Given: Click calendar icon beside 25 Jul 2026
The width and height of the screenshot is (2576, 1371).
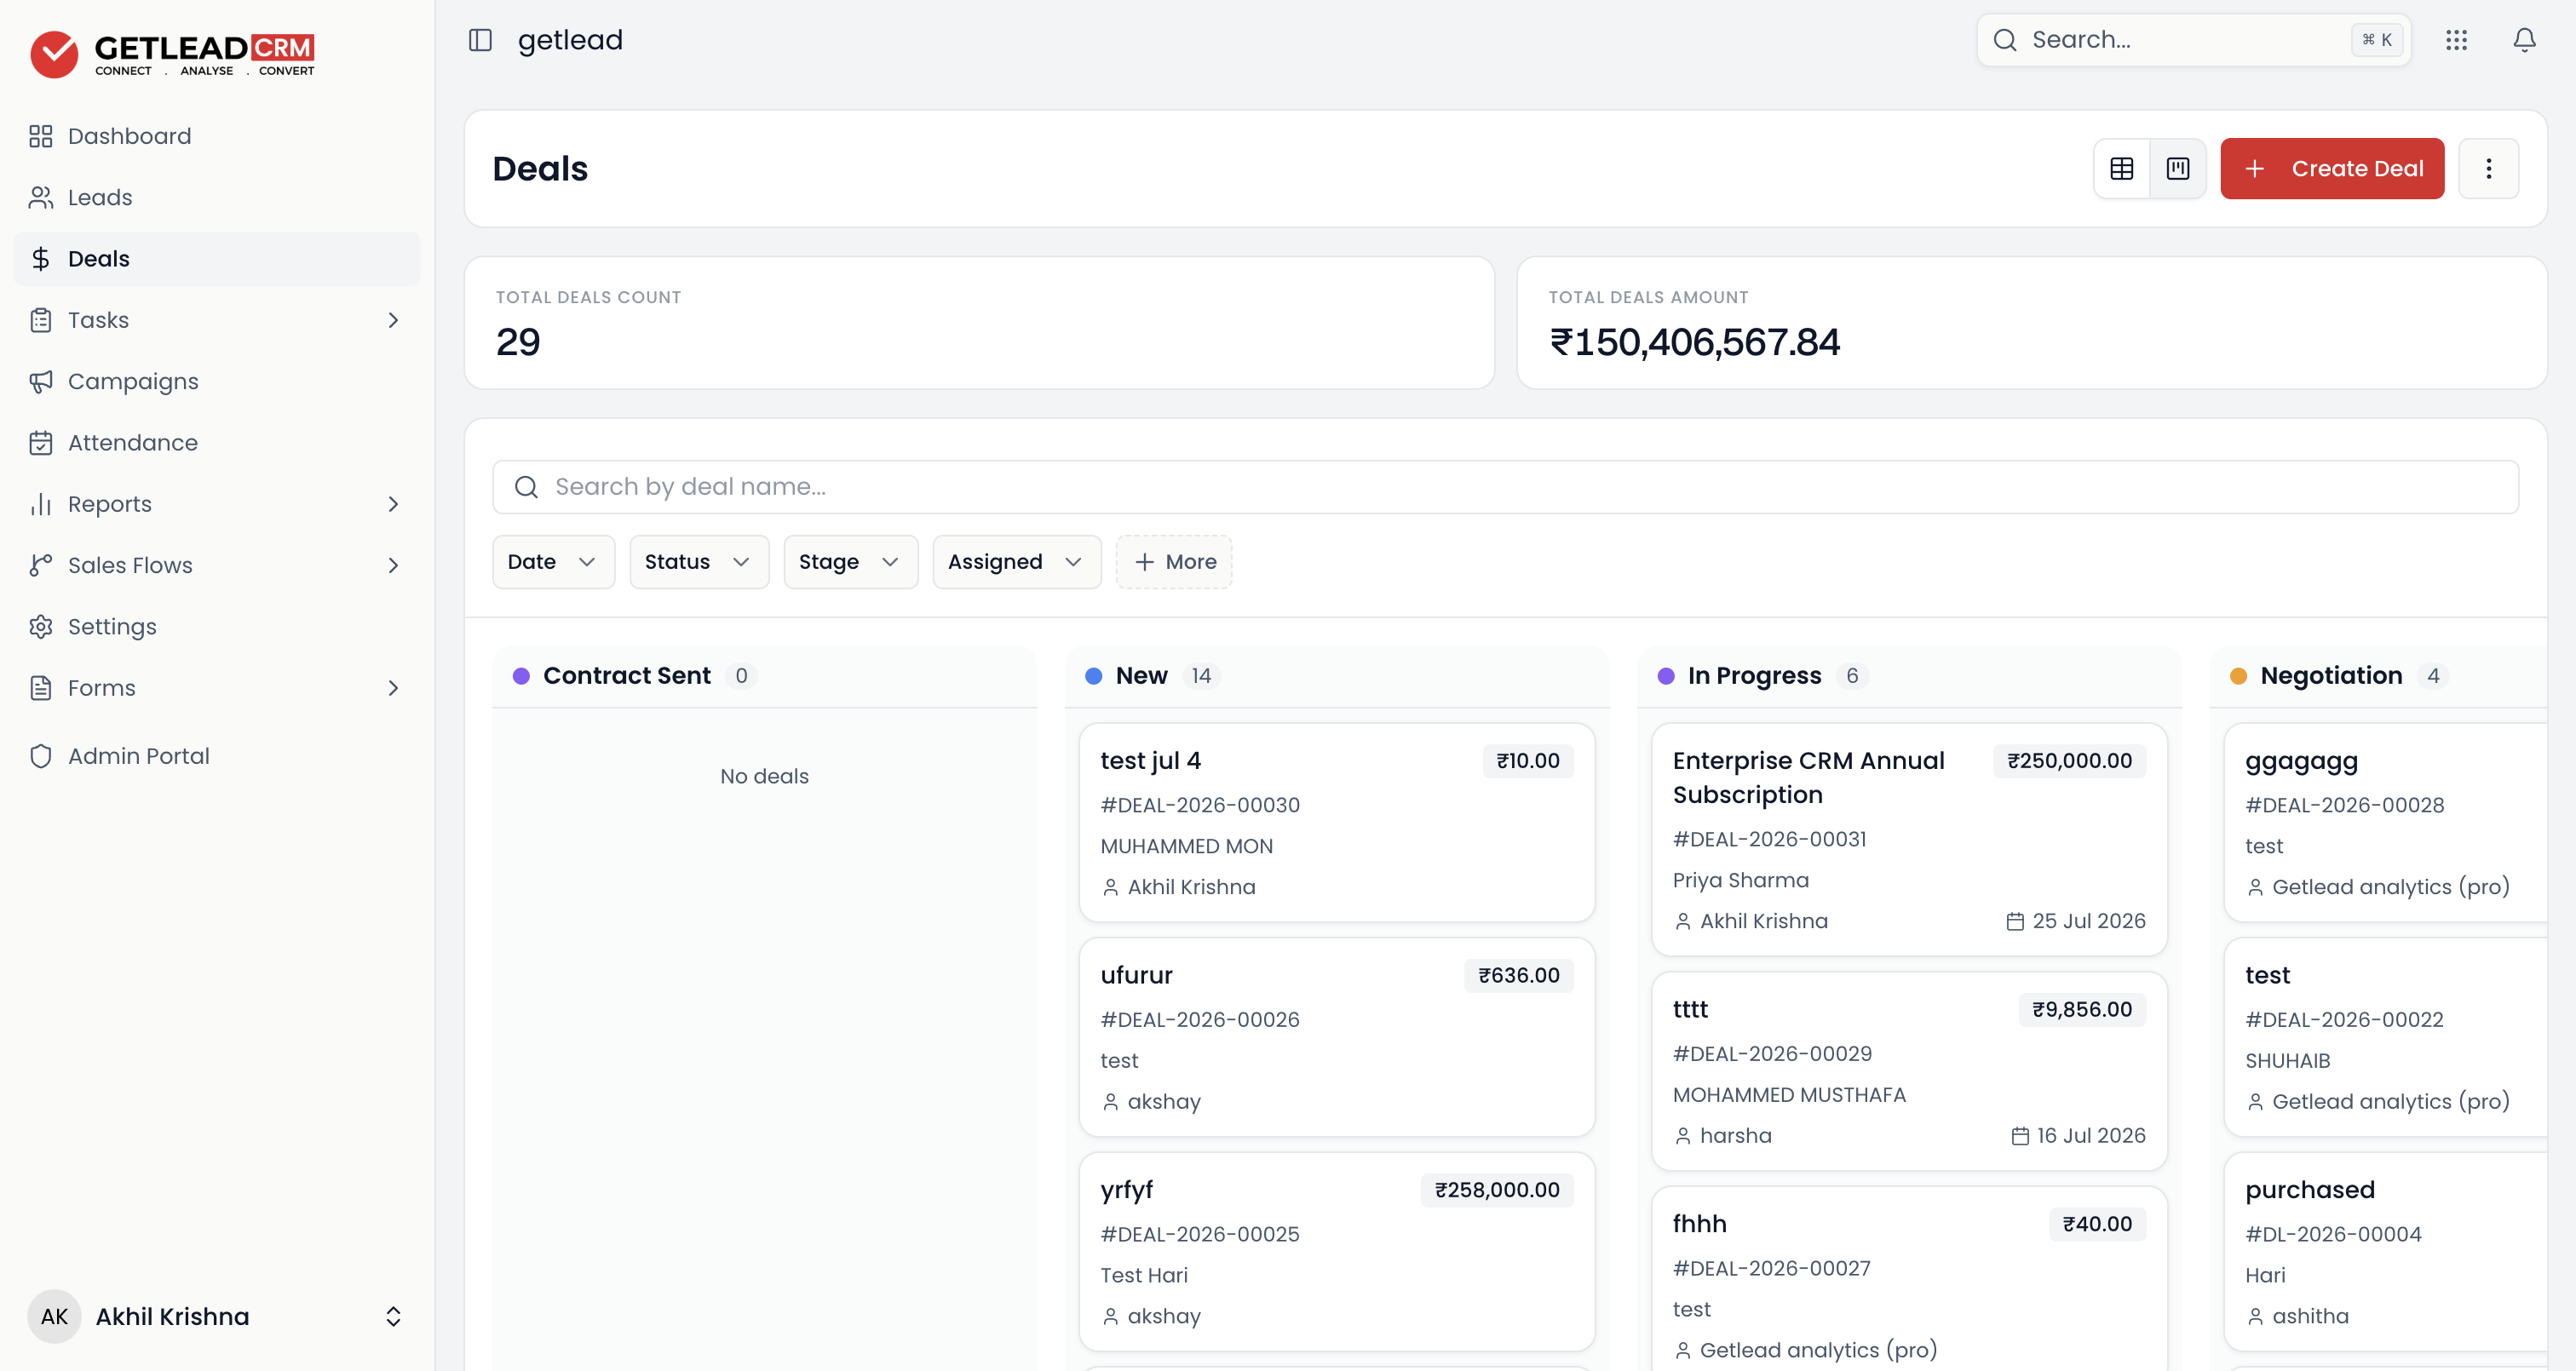Looking at the screenshot, I should pos(2015,921).
